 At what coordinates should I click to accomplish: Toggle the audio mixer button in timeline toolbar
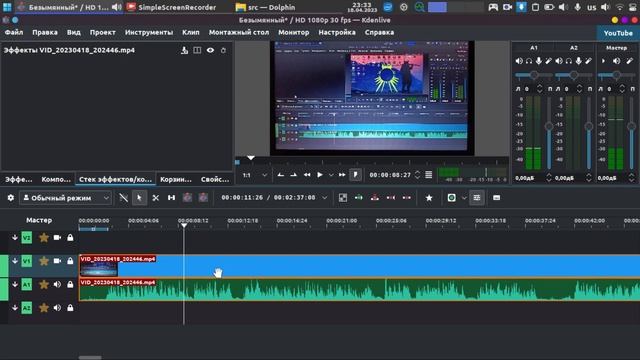point(477,198)
